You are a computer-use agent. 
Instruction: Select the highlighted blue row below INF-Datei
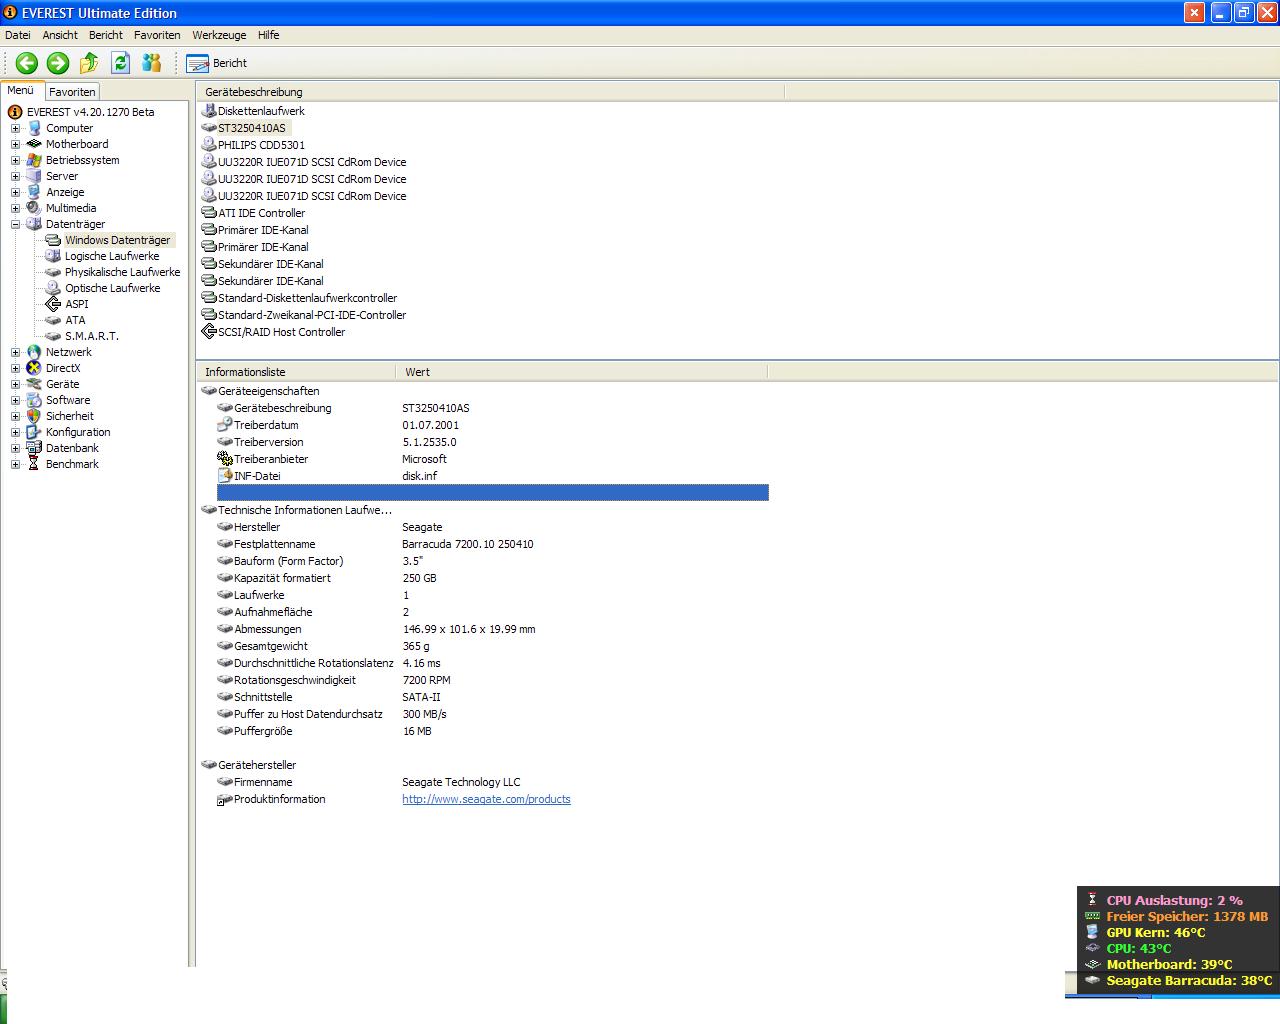pos(492,492)
